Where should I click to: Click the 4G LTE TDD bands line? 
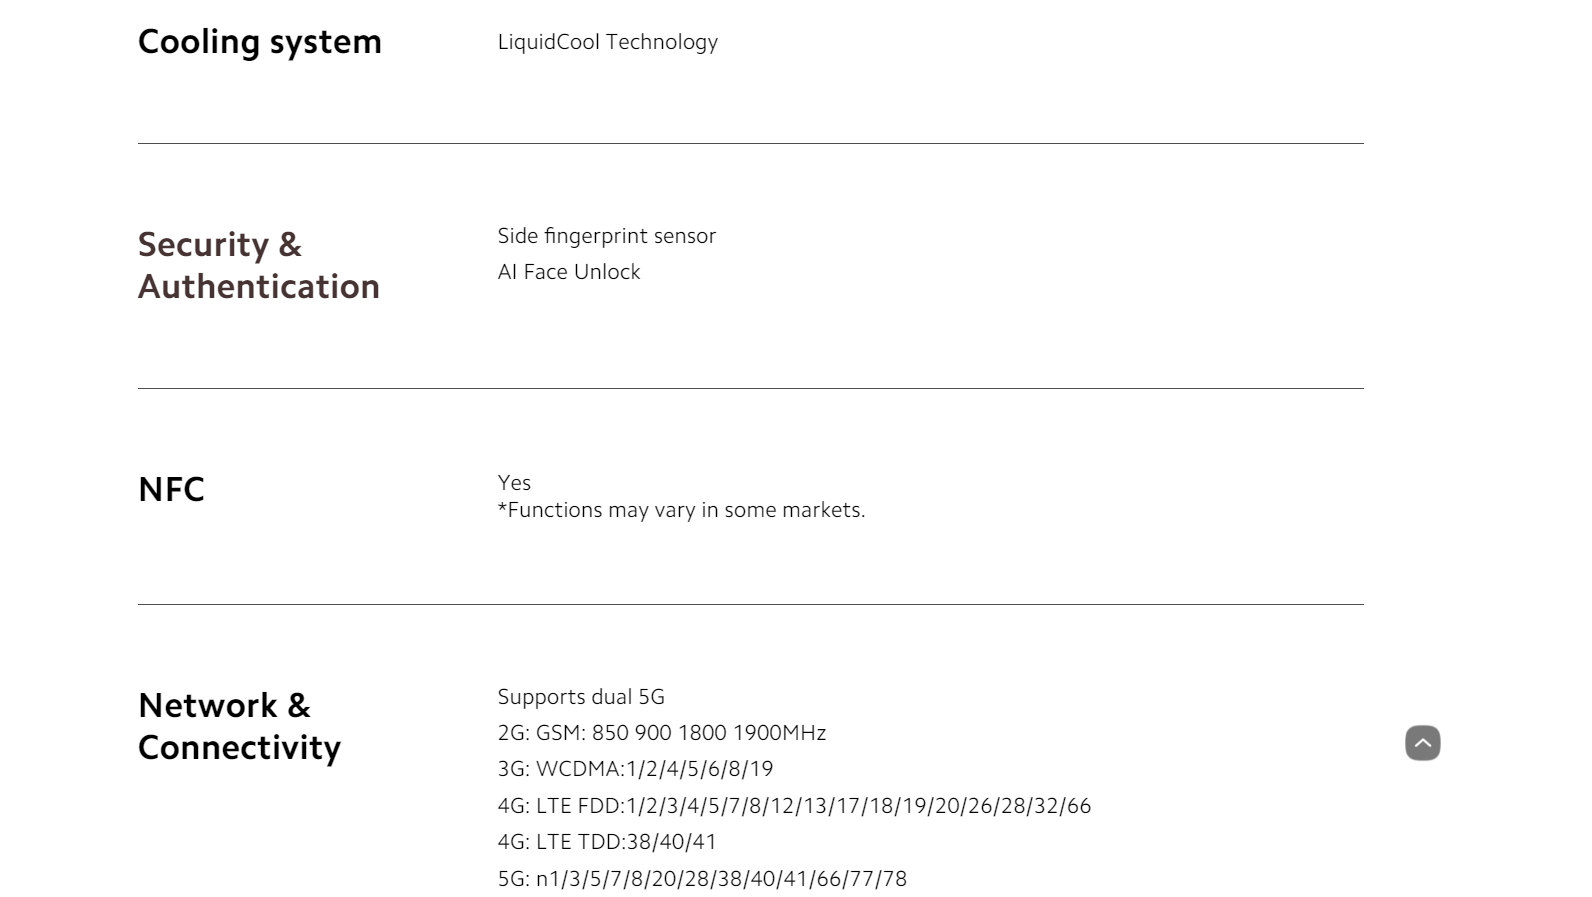(607, 842)
